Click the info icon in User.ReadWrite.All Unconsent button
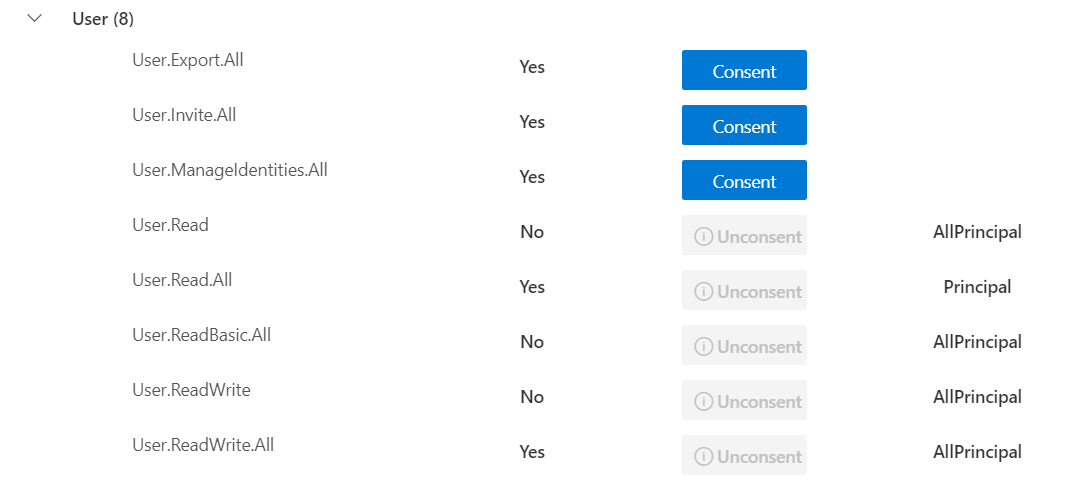 click(703, 457)
